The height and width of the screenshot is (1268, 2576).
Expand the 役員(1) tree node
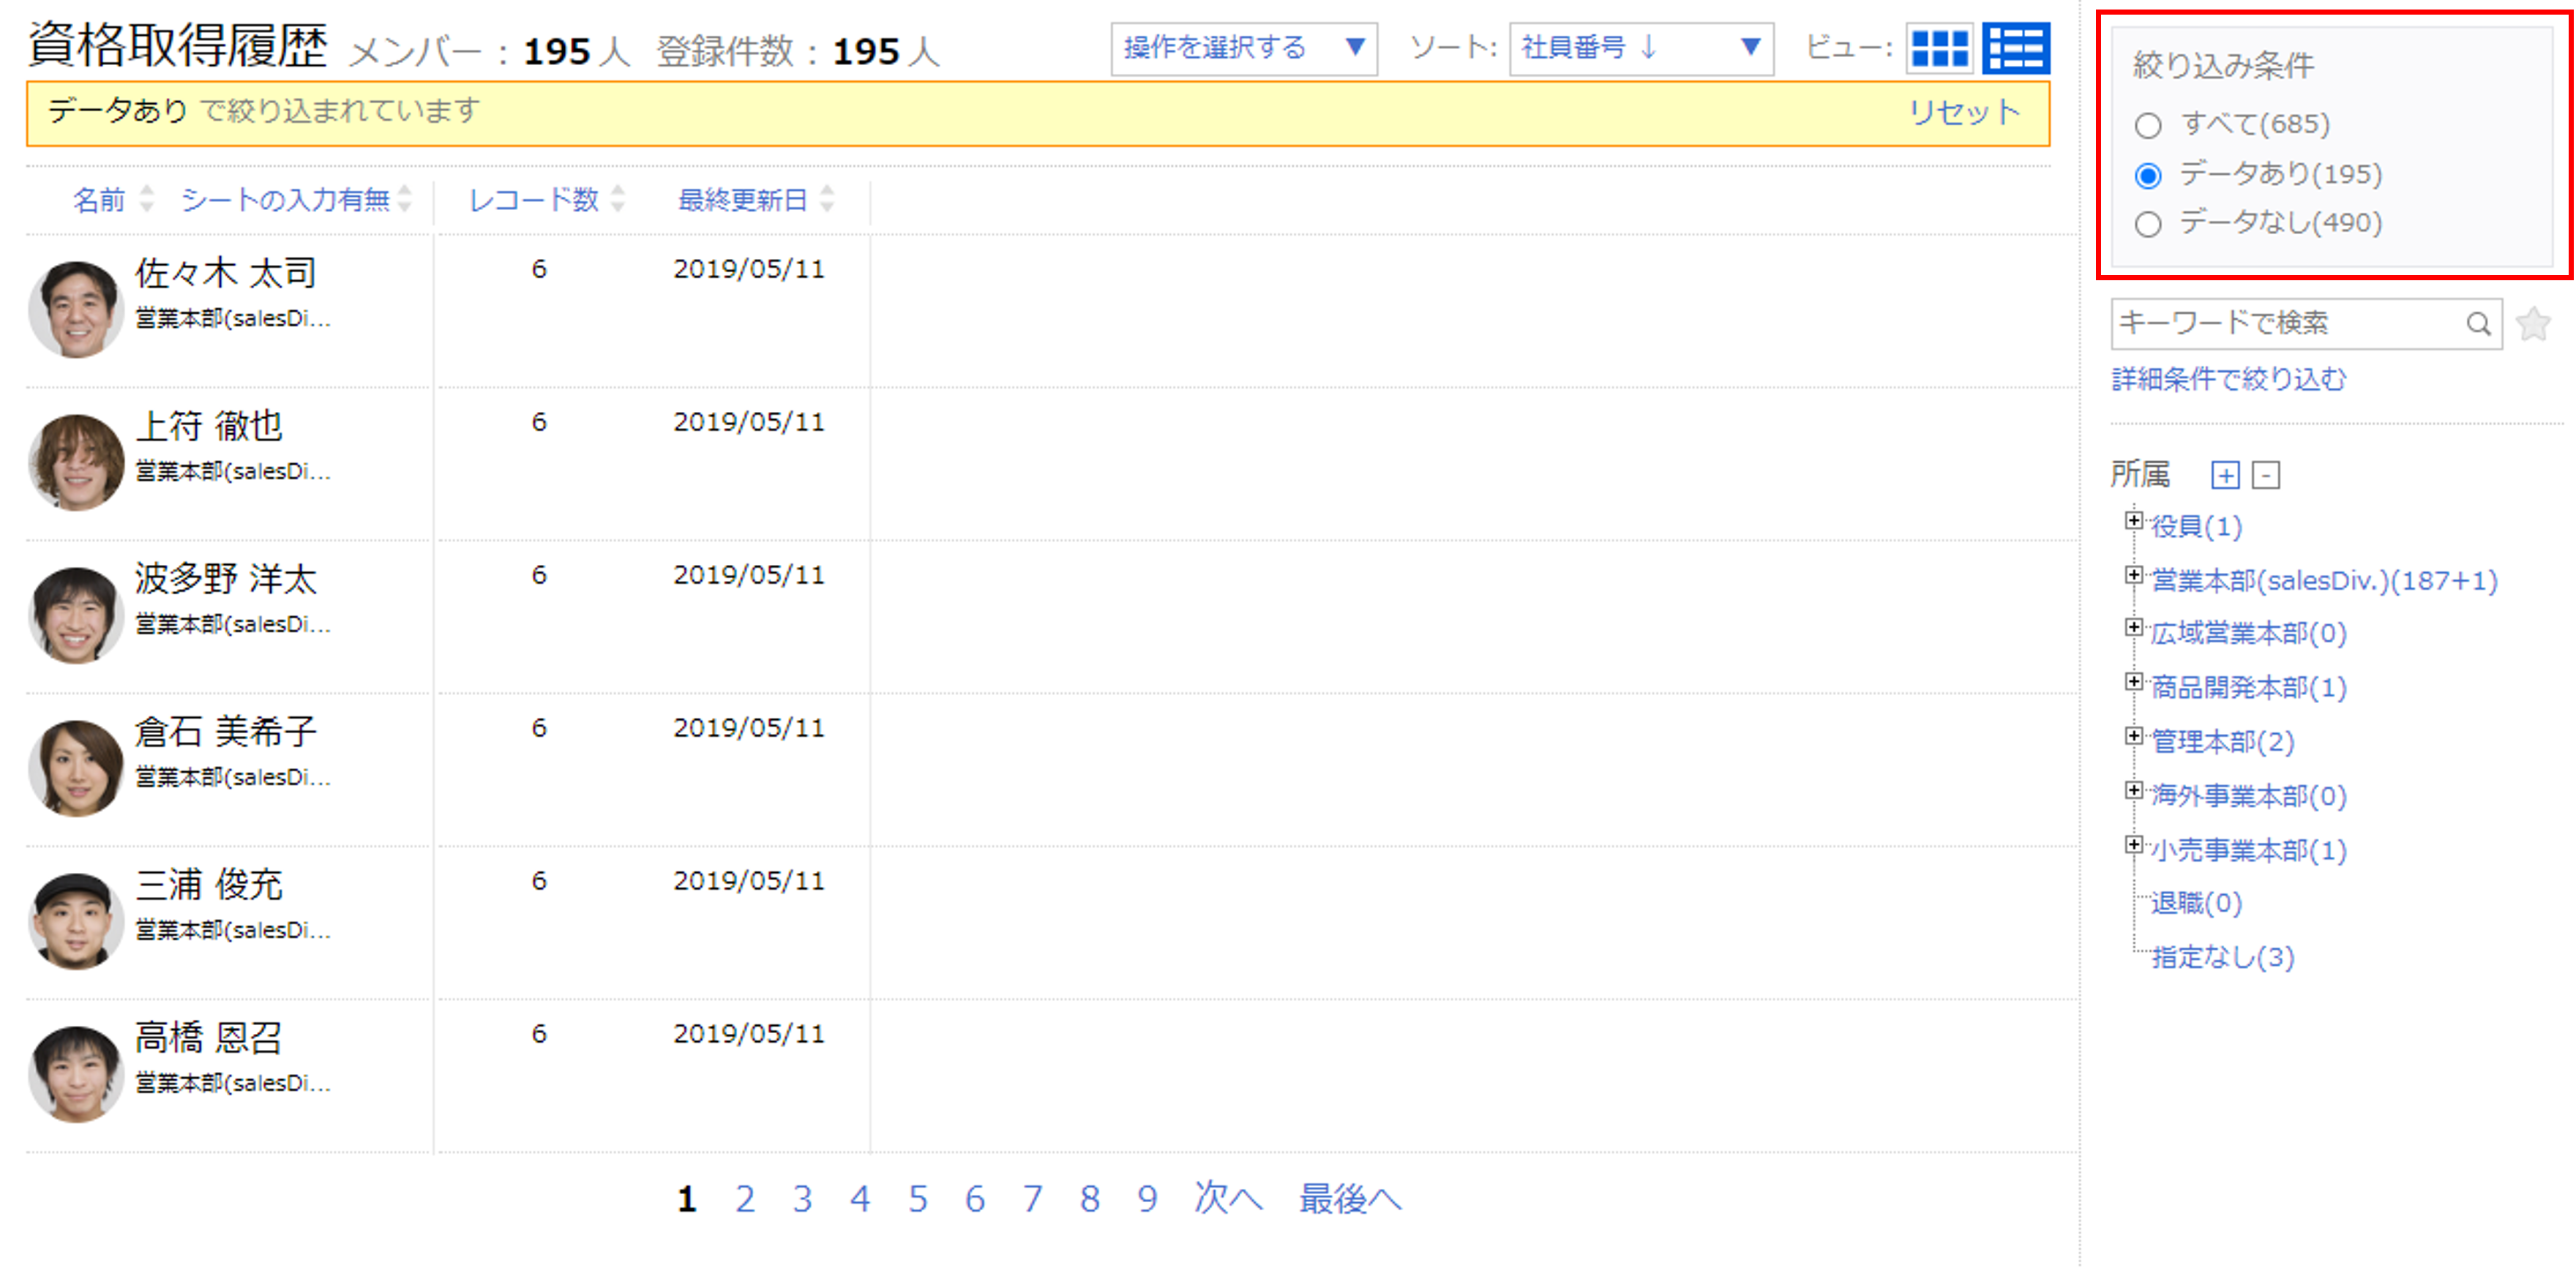[x=2134, y=520]
